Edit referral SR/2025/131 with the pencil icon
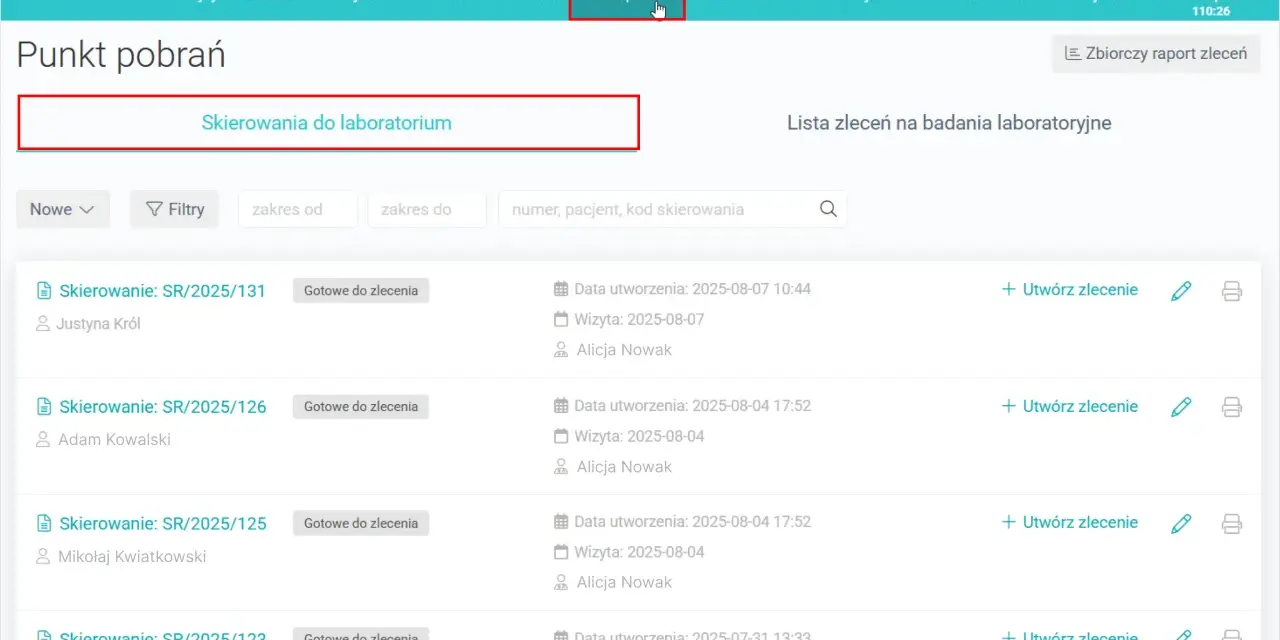Screen dimensions: 1280x640 coord(1181,291)
